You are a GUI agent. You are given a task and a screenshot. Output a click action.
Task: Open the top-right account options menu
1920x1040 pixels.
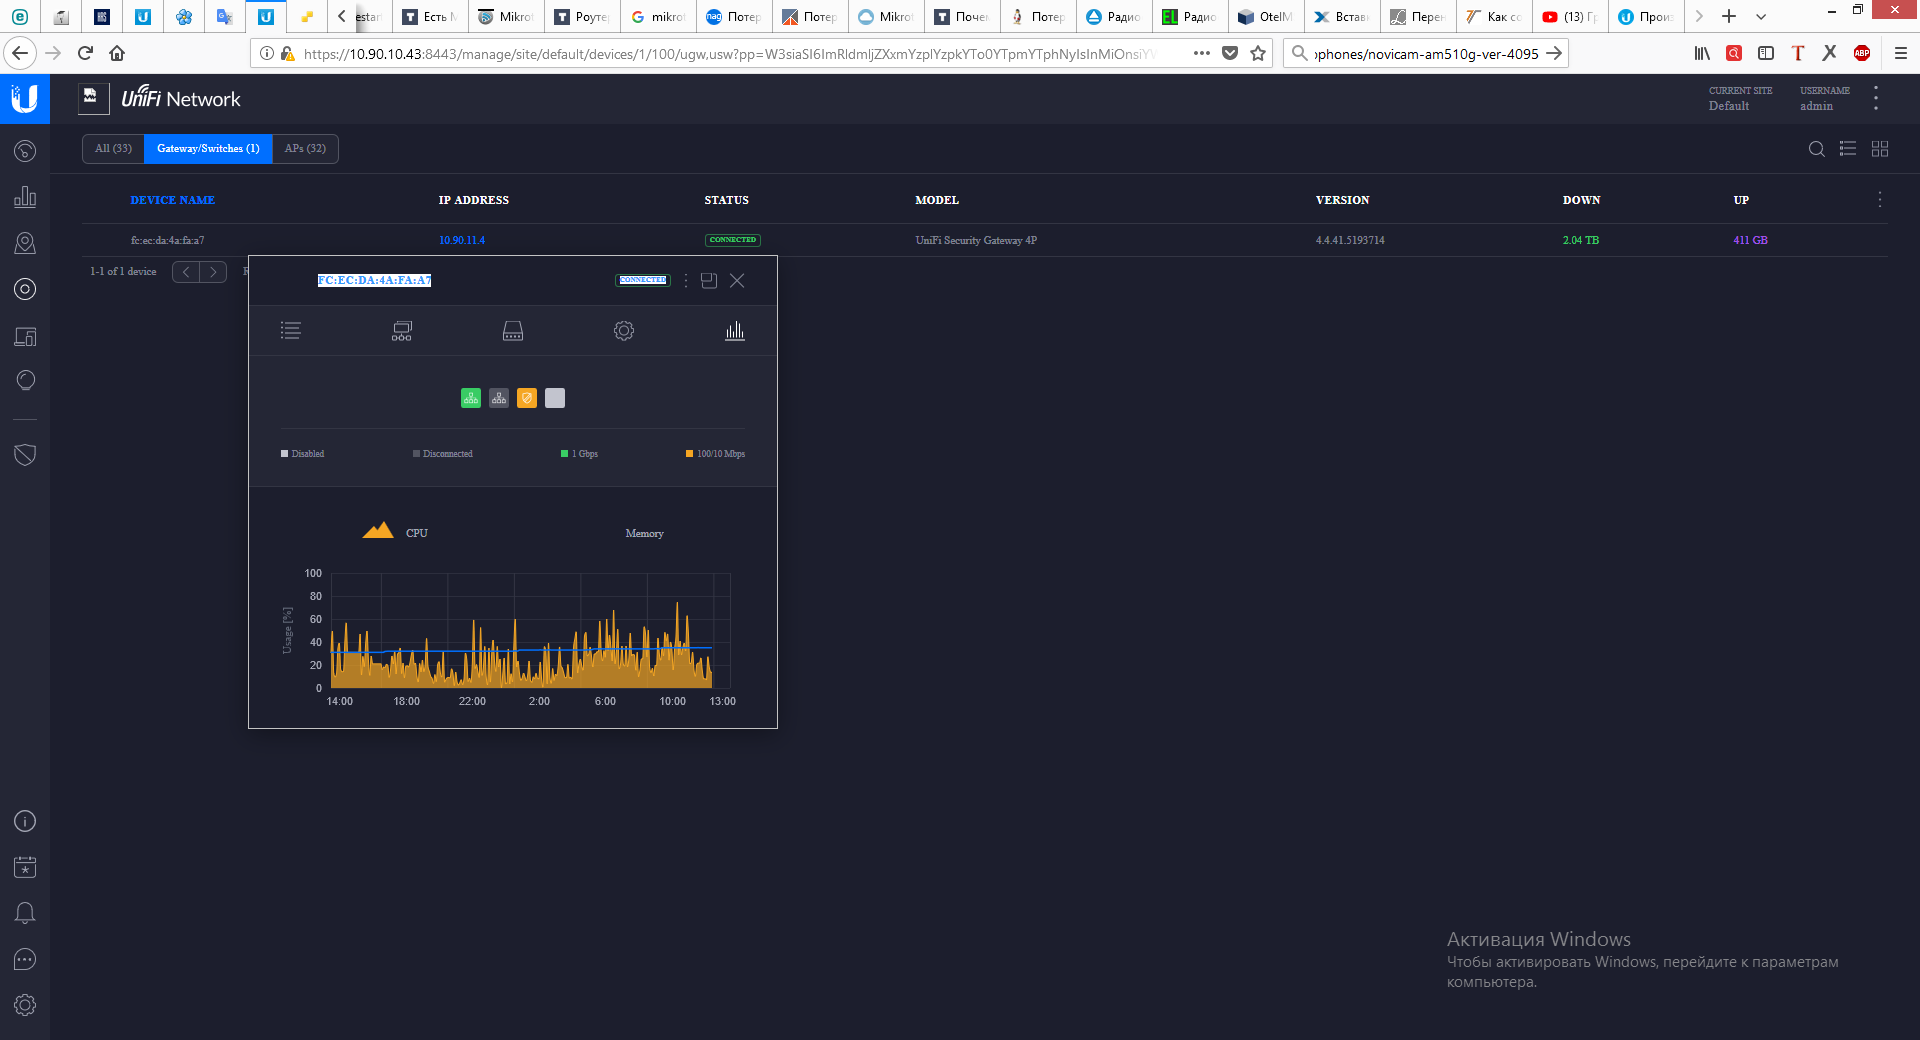click(1876, 98)
